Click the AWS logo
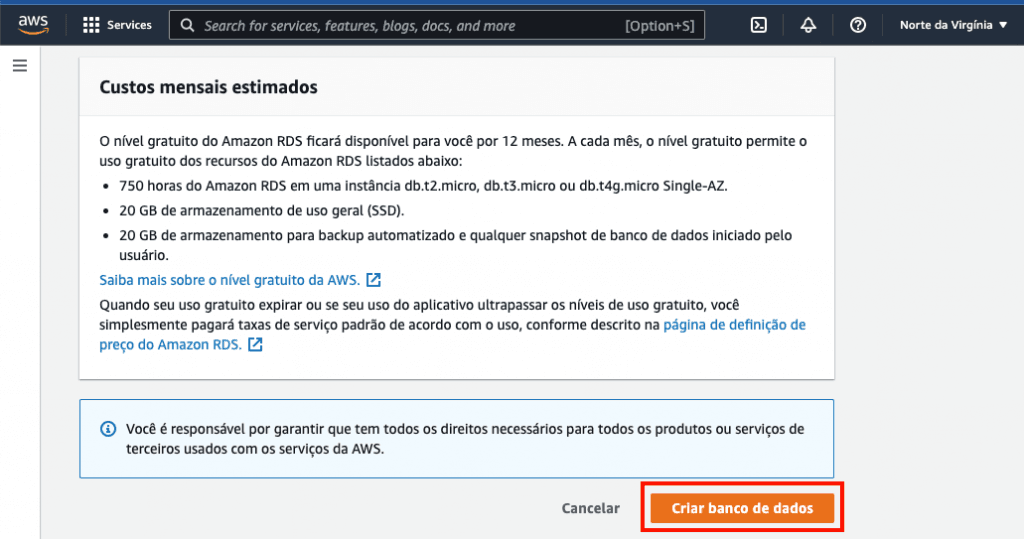This screenshot has height=539, width=1024. [33, 25]
